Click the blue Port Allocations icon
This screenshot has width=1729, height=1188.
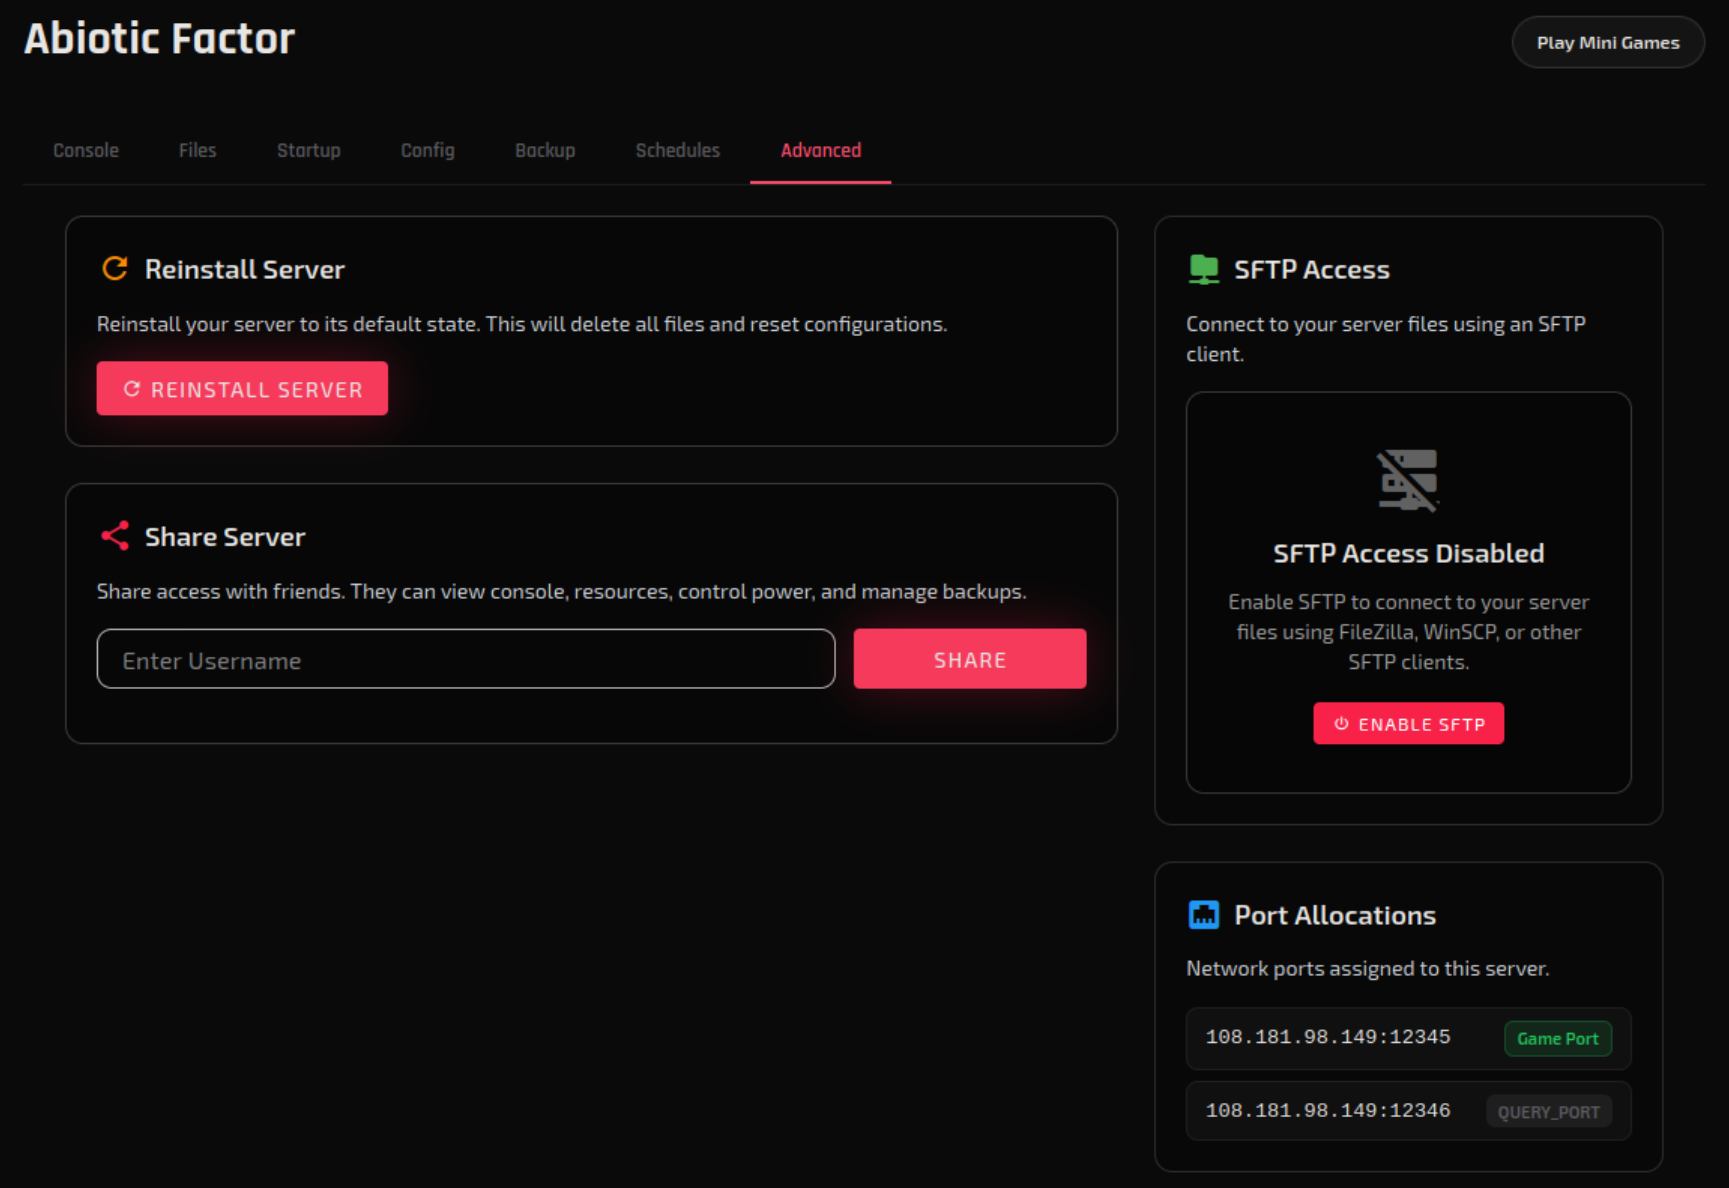pyautogui.click(x=1204, y=914)
